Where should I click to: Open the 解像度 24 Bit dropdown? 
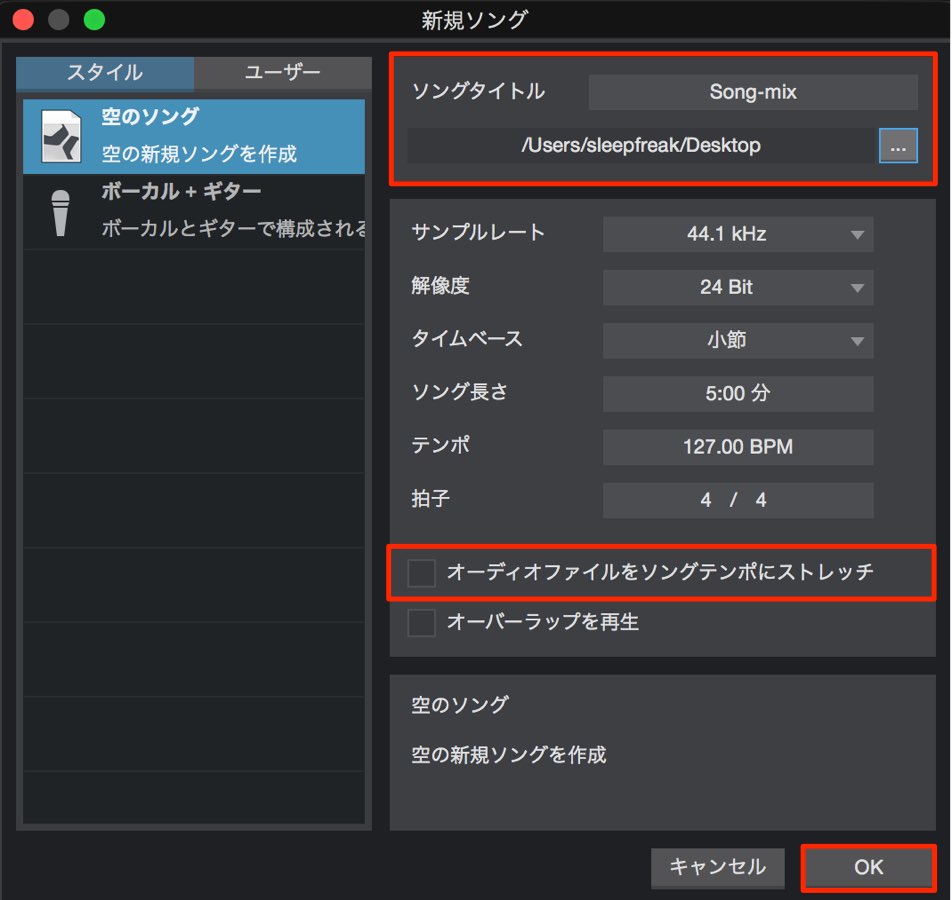(738, 287)
